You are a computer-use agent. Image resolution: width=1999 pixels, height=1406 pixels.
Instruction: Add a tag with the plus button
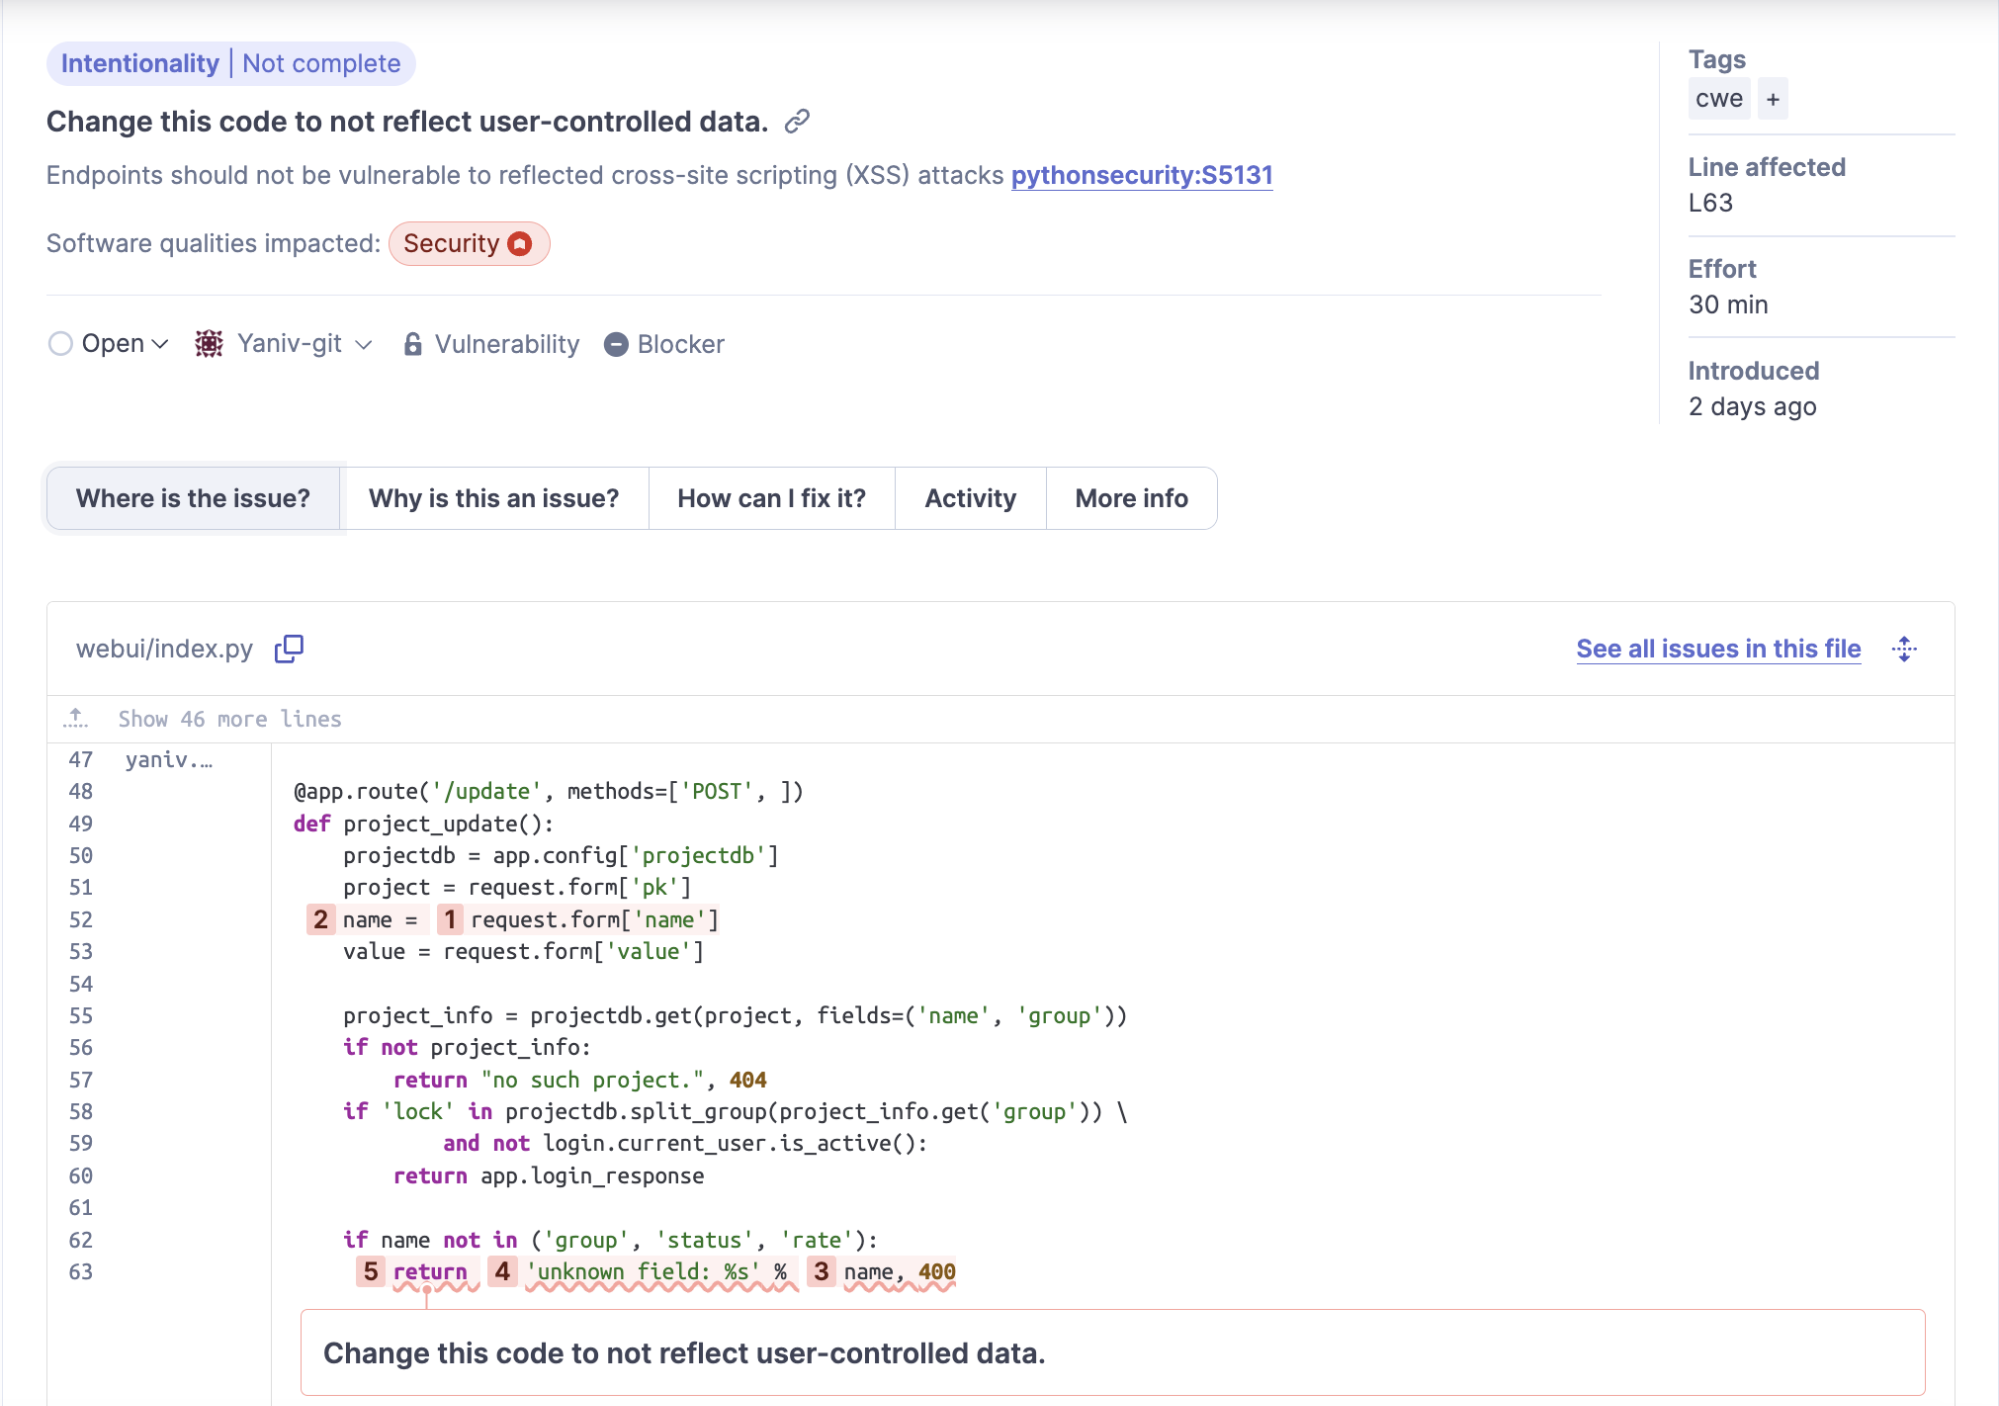point(1773,99)
